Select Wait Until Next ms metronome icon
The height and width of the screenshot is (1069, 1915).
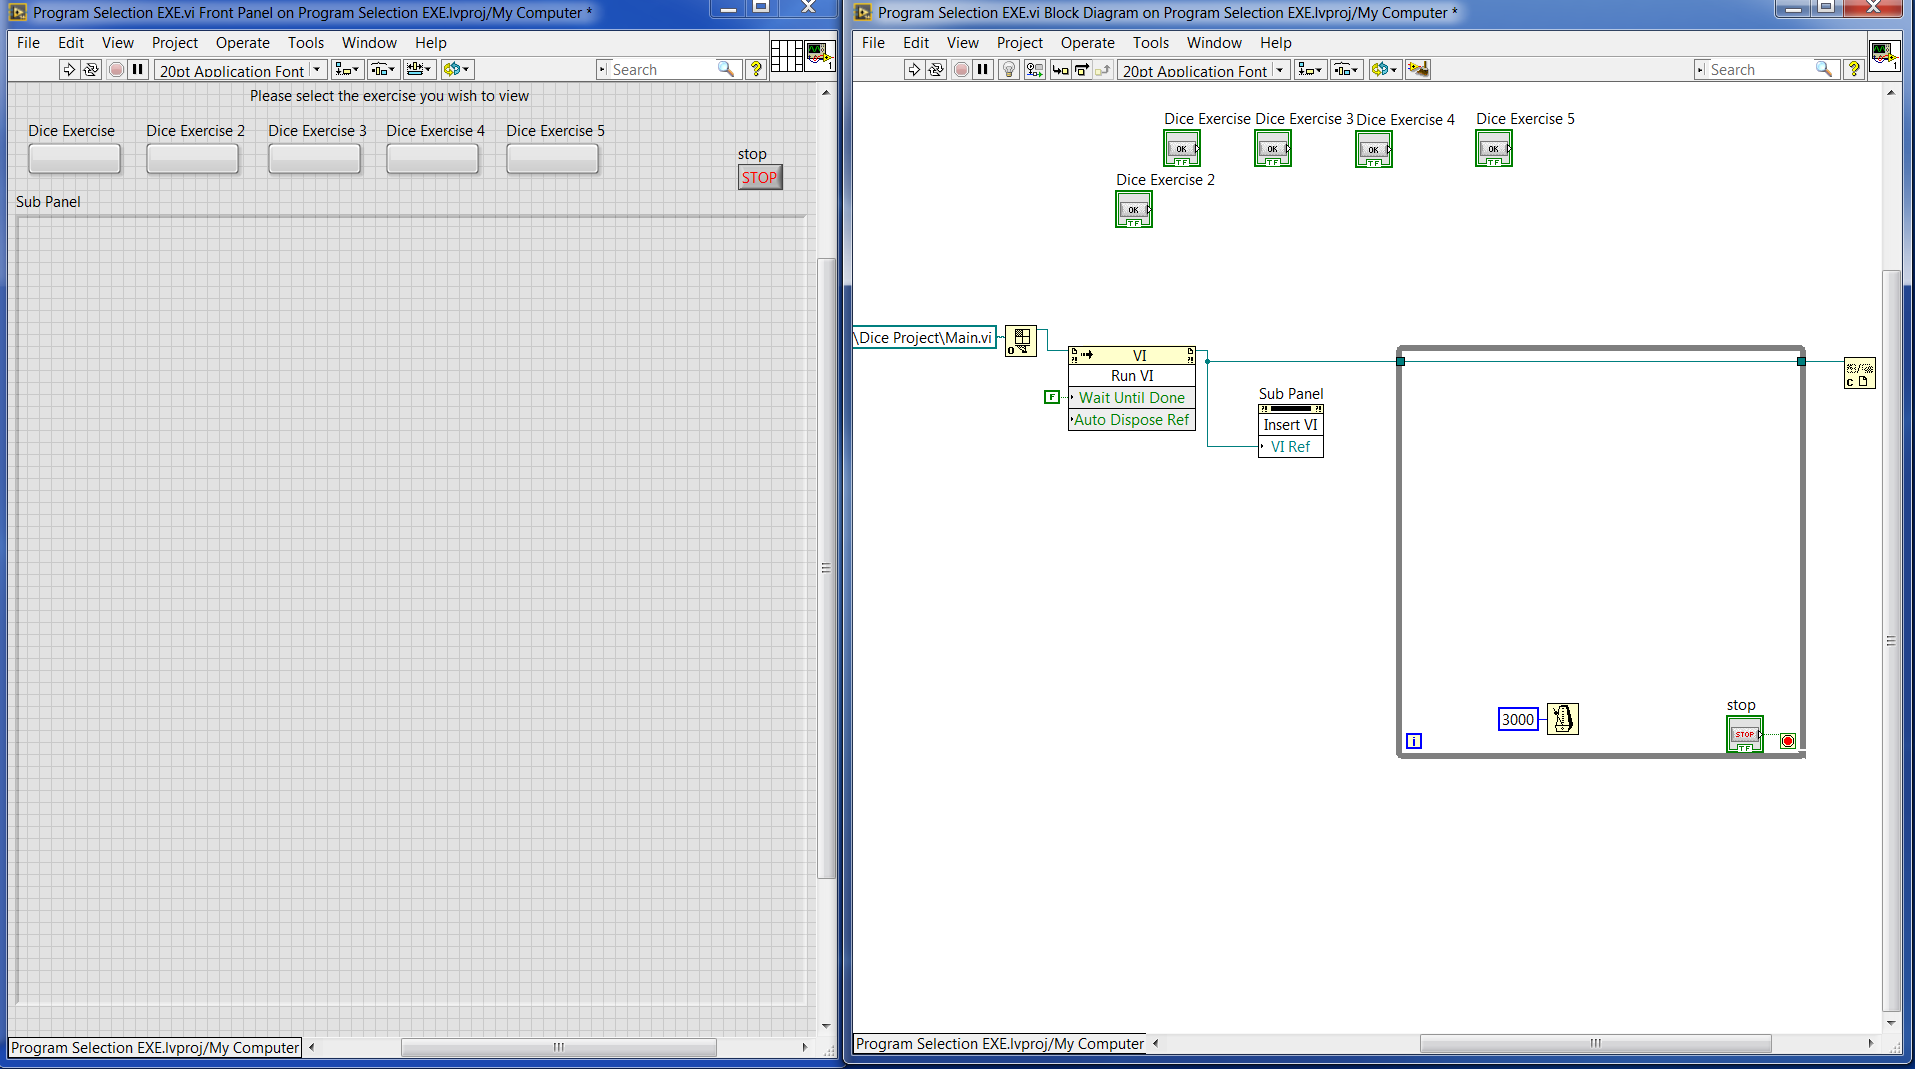pos(1563,719)
